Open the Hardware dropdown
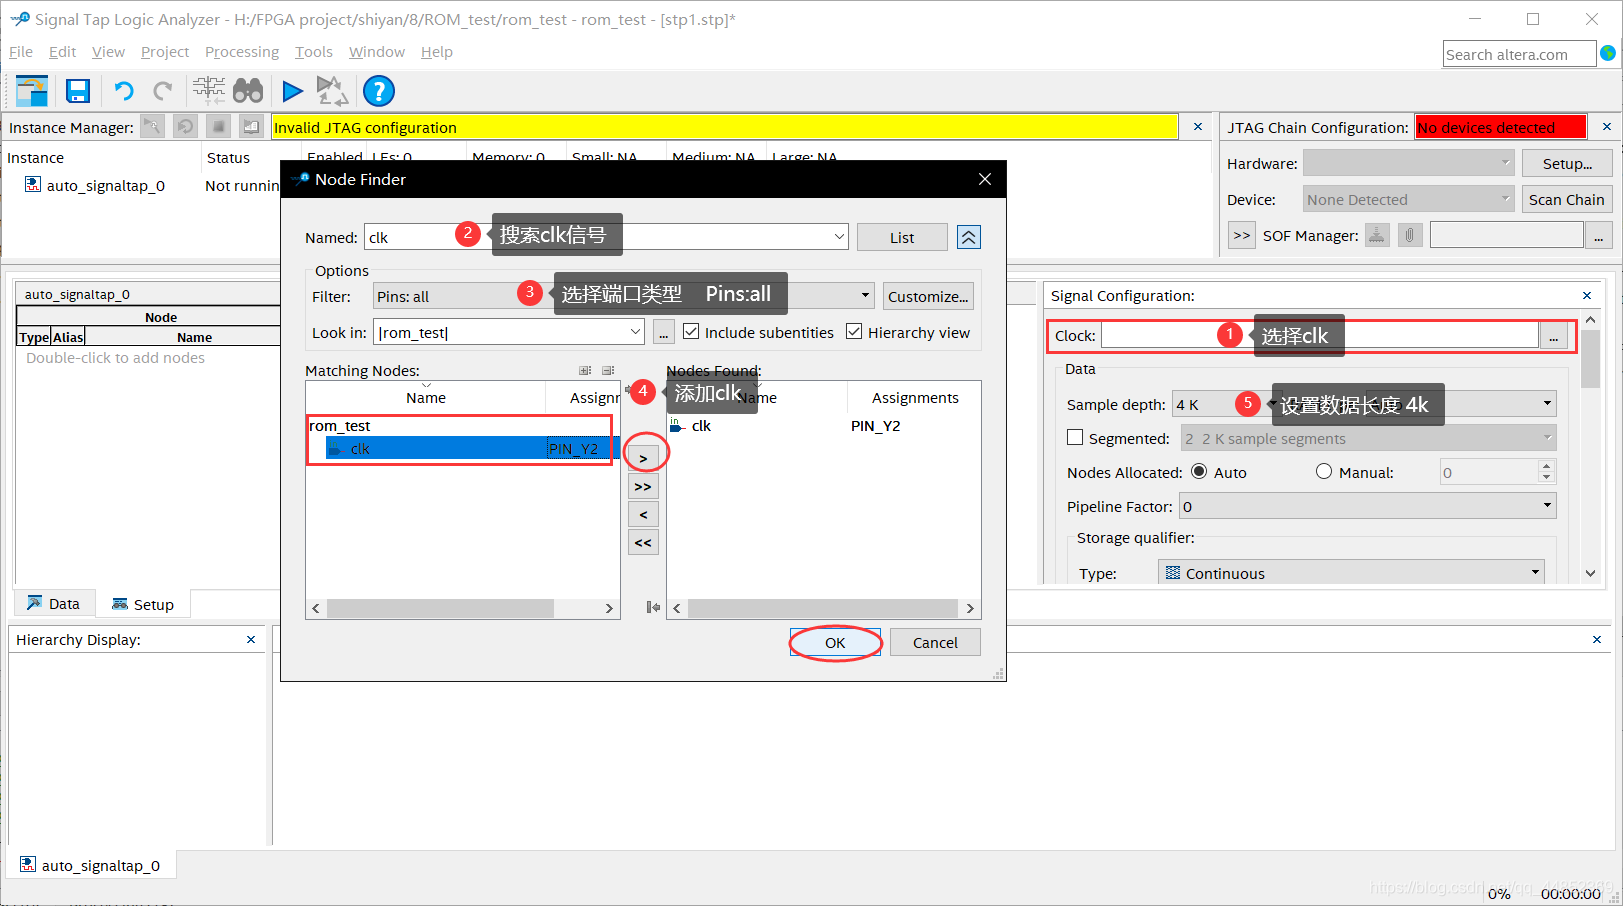The width and height of the screenshot is (1623, 906). tap(1408, 162)
